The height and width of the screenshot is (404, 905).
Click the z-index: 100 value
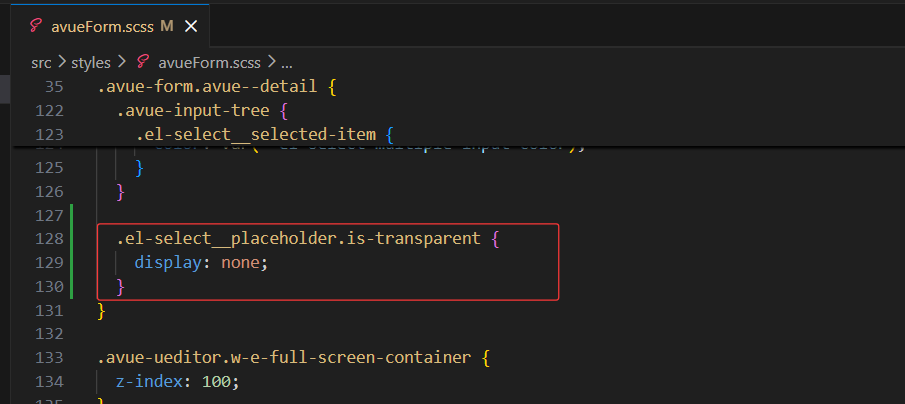pyautogui.click(x=216, y=381)
